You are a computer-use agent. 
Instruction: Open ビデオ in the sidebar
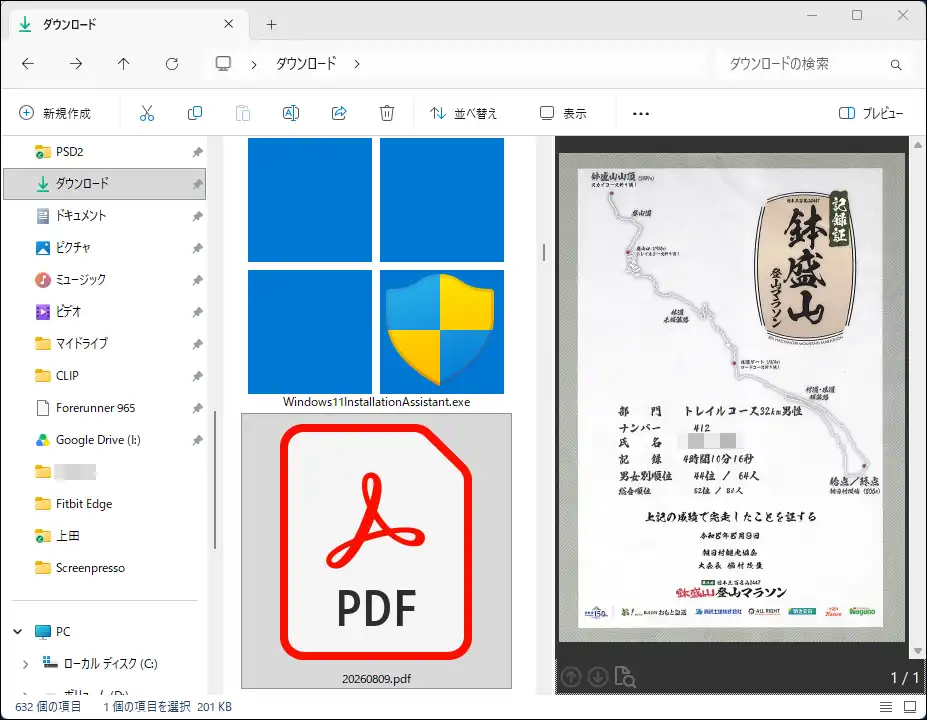pyautogui.click(x=104, y=312)
